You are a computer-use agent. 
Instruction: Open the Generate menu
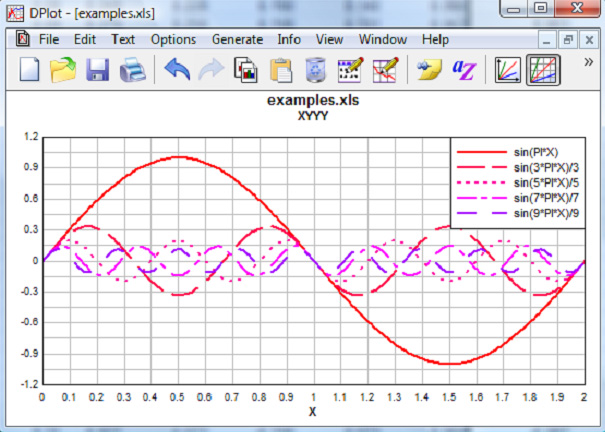[x=237, y=39]
